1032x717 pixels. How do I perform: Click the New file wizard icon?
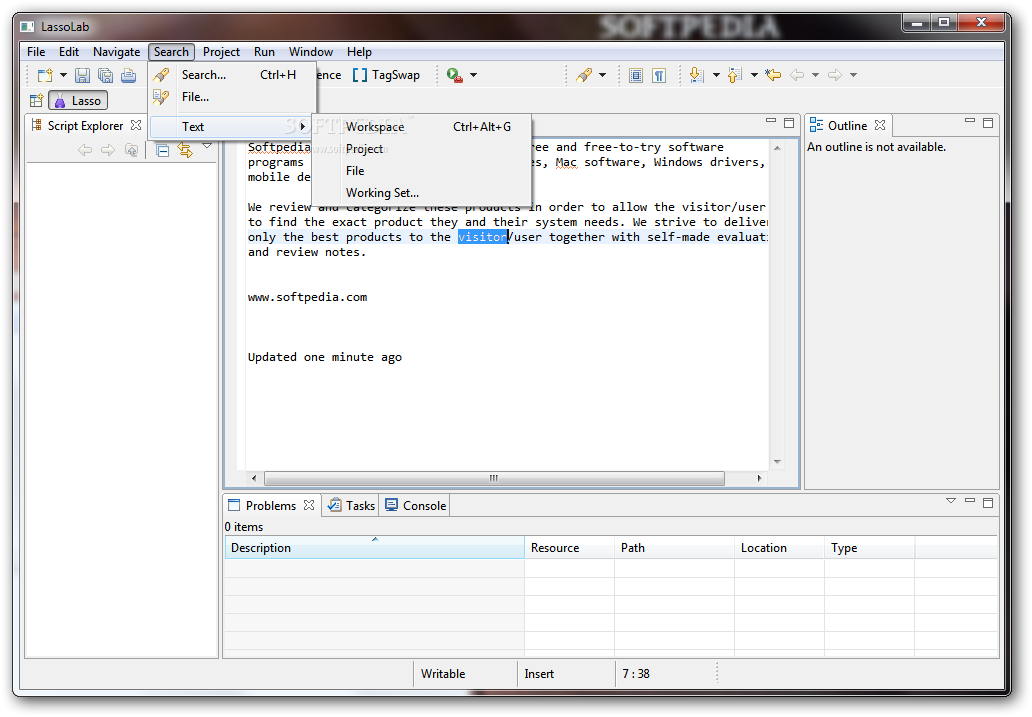point(45,76)
